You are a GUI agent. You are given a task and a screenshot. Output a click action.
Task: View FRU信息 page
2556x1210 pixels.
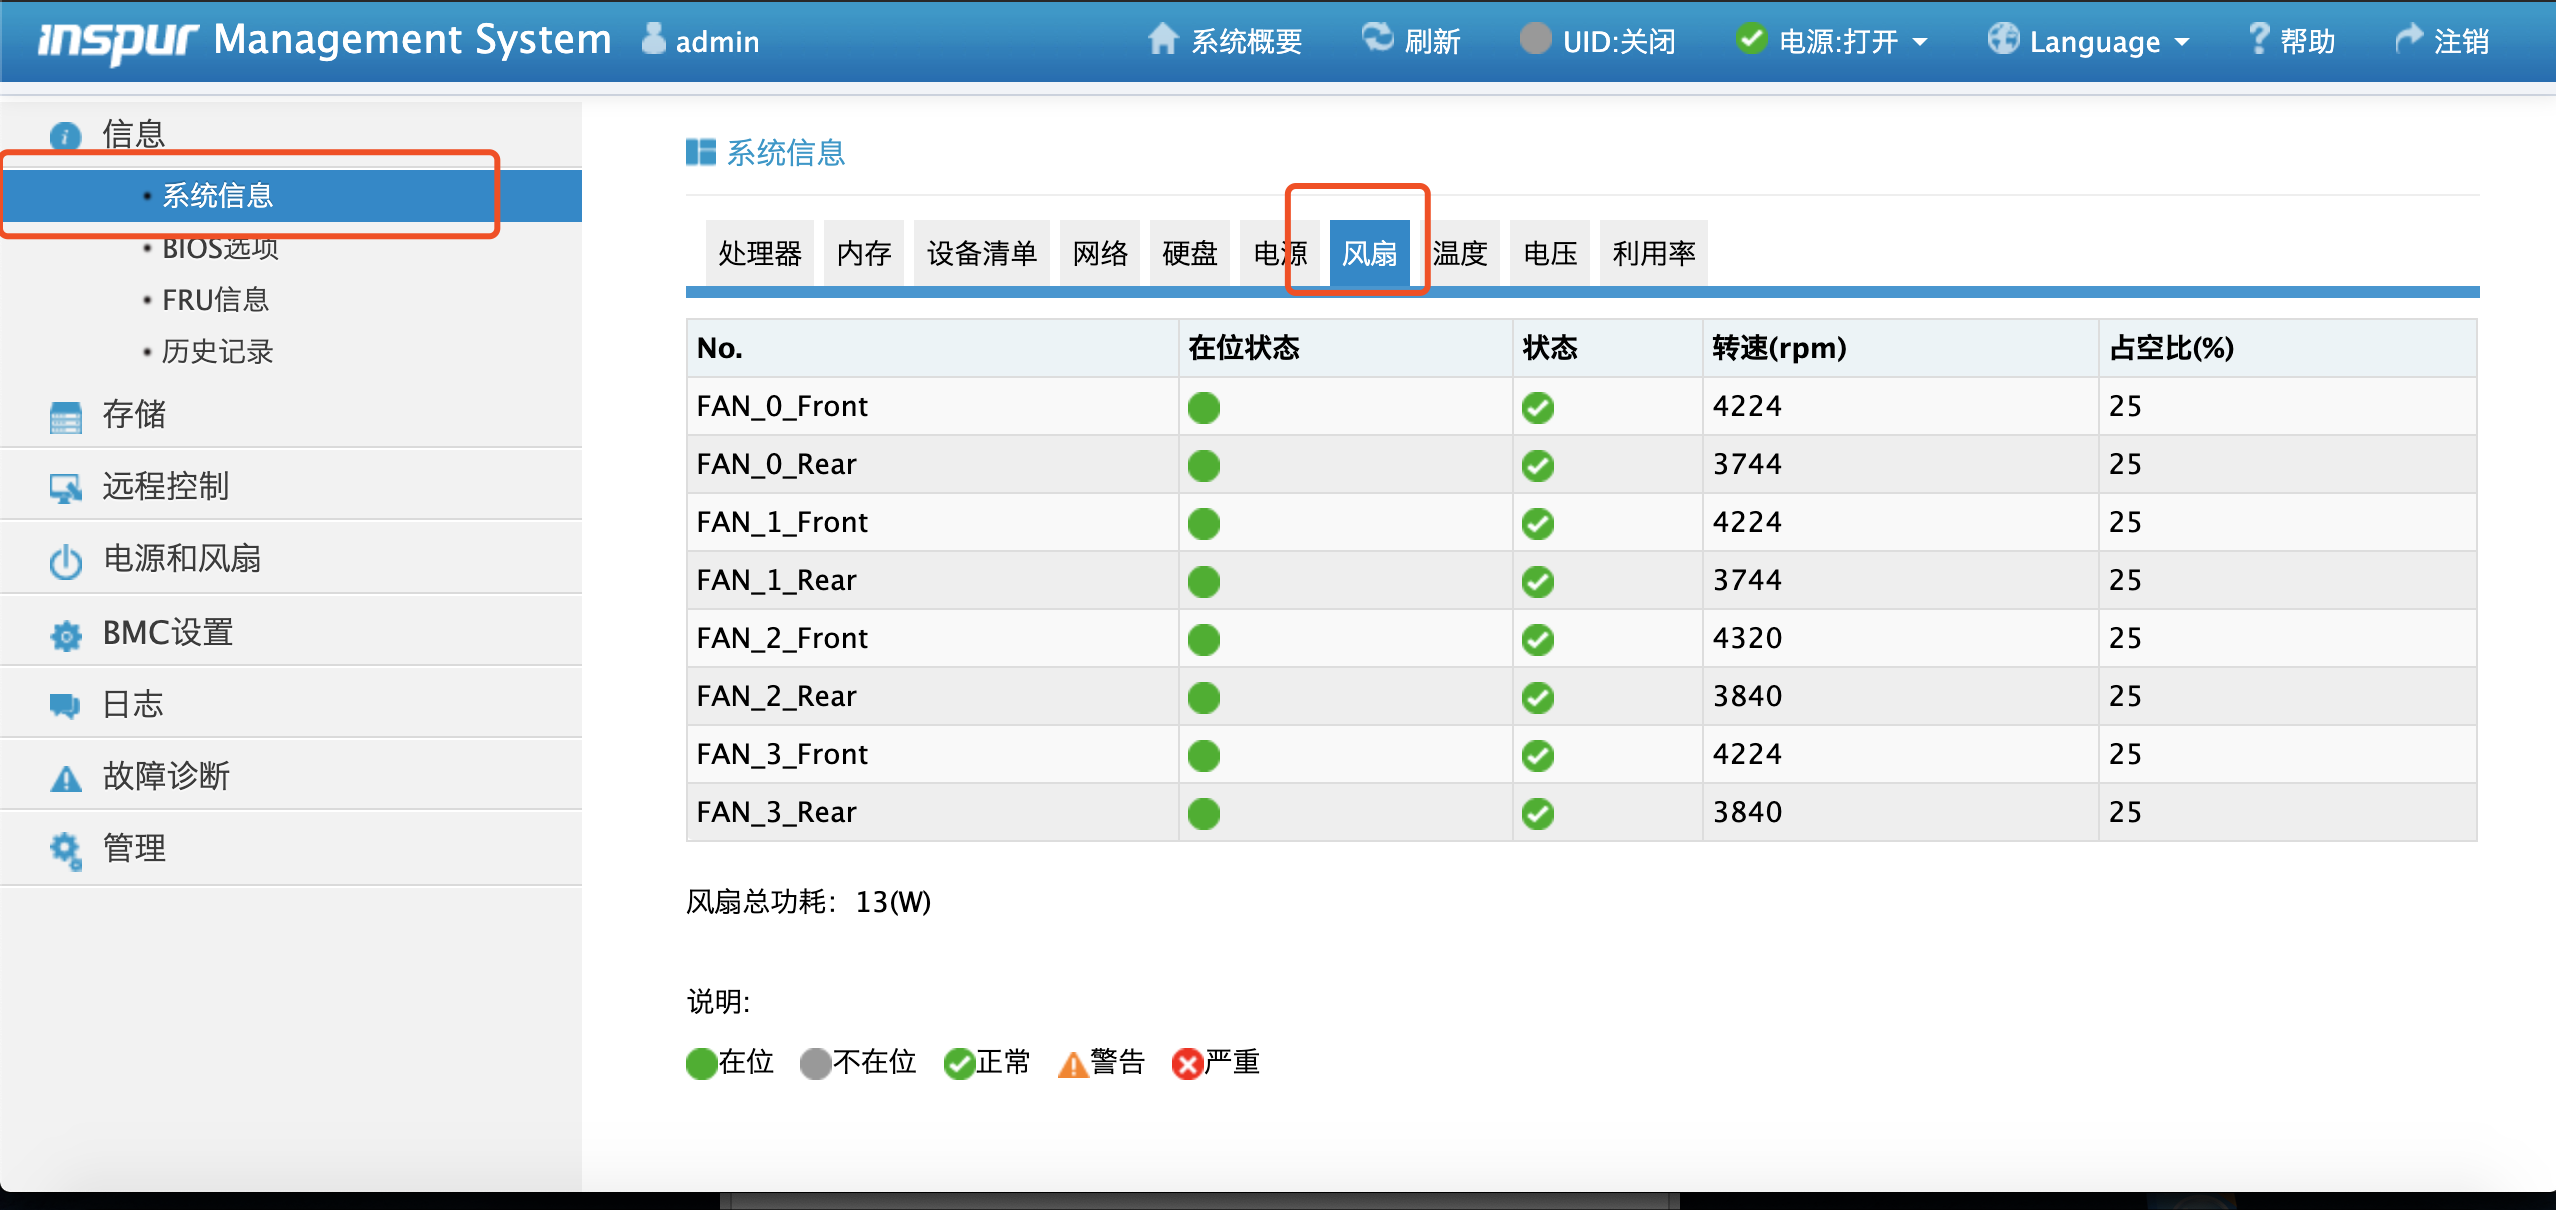click(216, 299)
